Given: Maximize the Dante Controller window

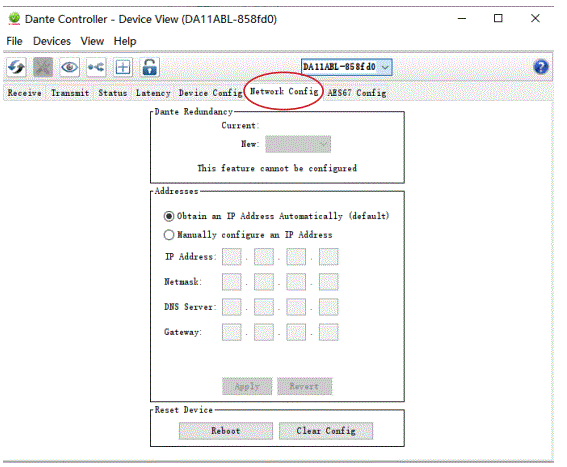Looking at the screenshot, I should [498, 18].
